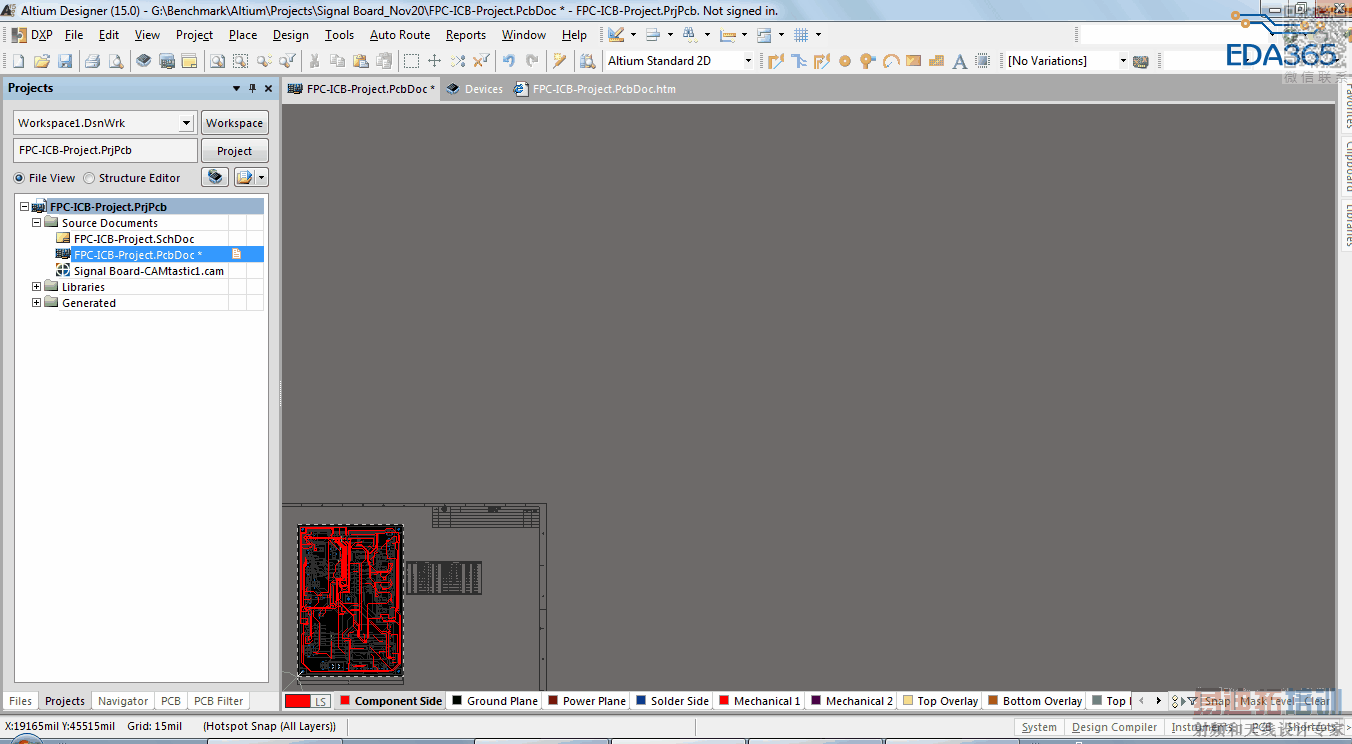Image resolution: width=1352 pixels, height=744 pixels.
Task: Click the Save floppy disk icon
Action: pos(65,61)
